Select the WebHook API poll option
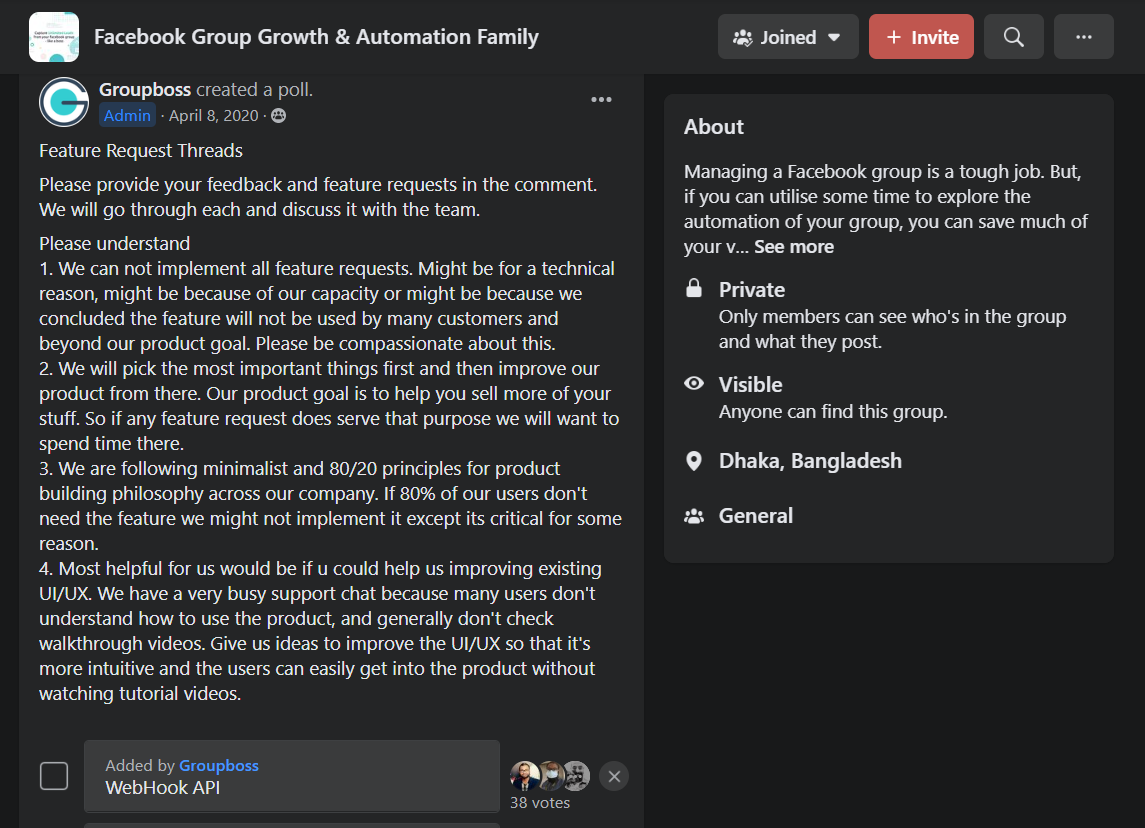1145x828 pixels. point(292,775)
